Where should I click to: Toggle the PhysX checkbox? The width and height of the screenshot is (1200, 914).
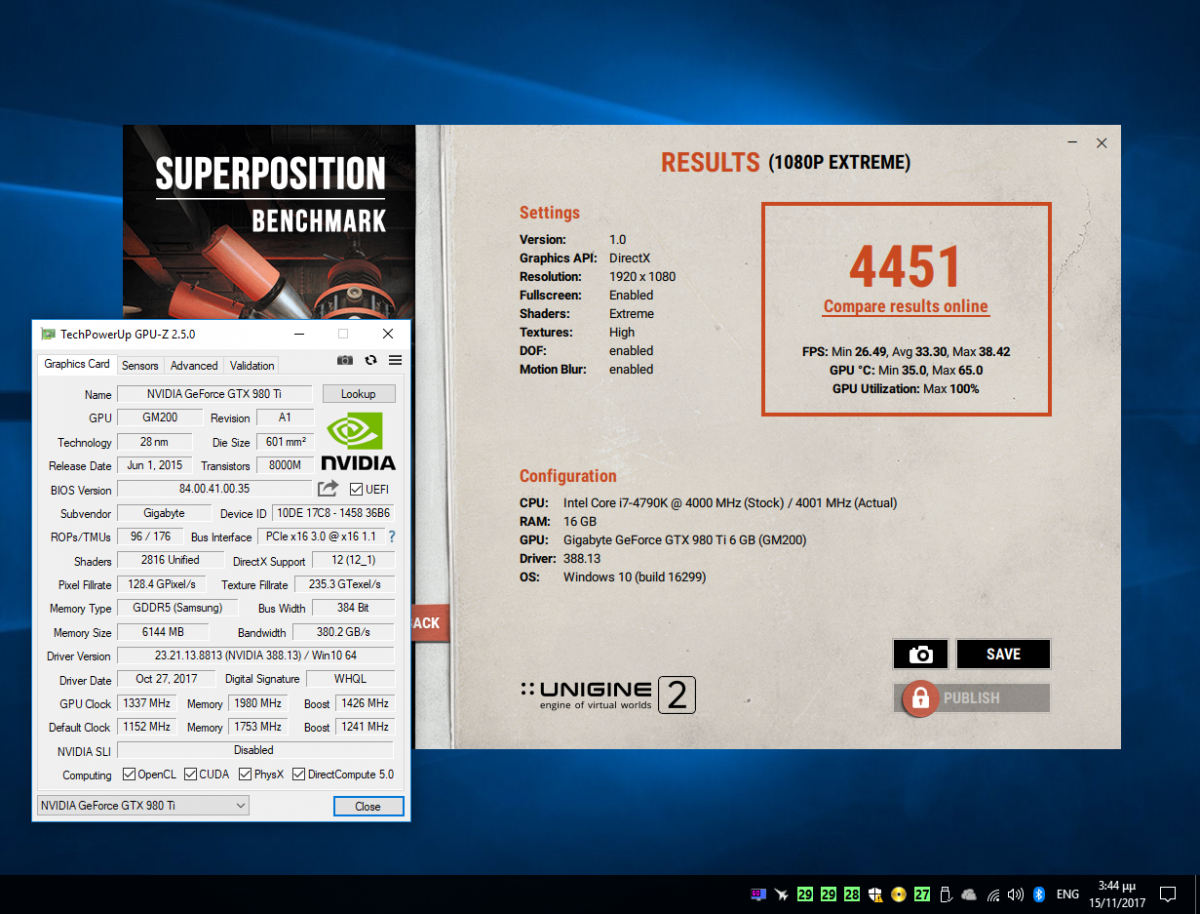pos(247,774)
